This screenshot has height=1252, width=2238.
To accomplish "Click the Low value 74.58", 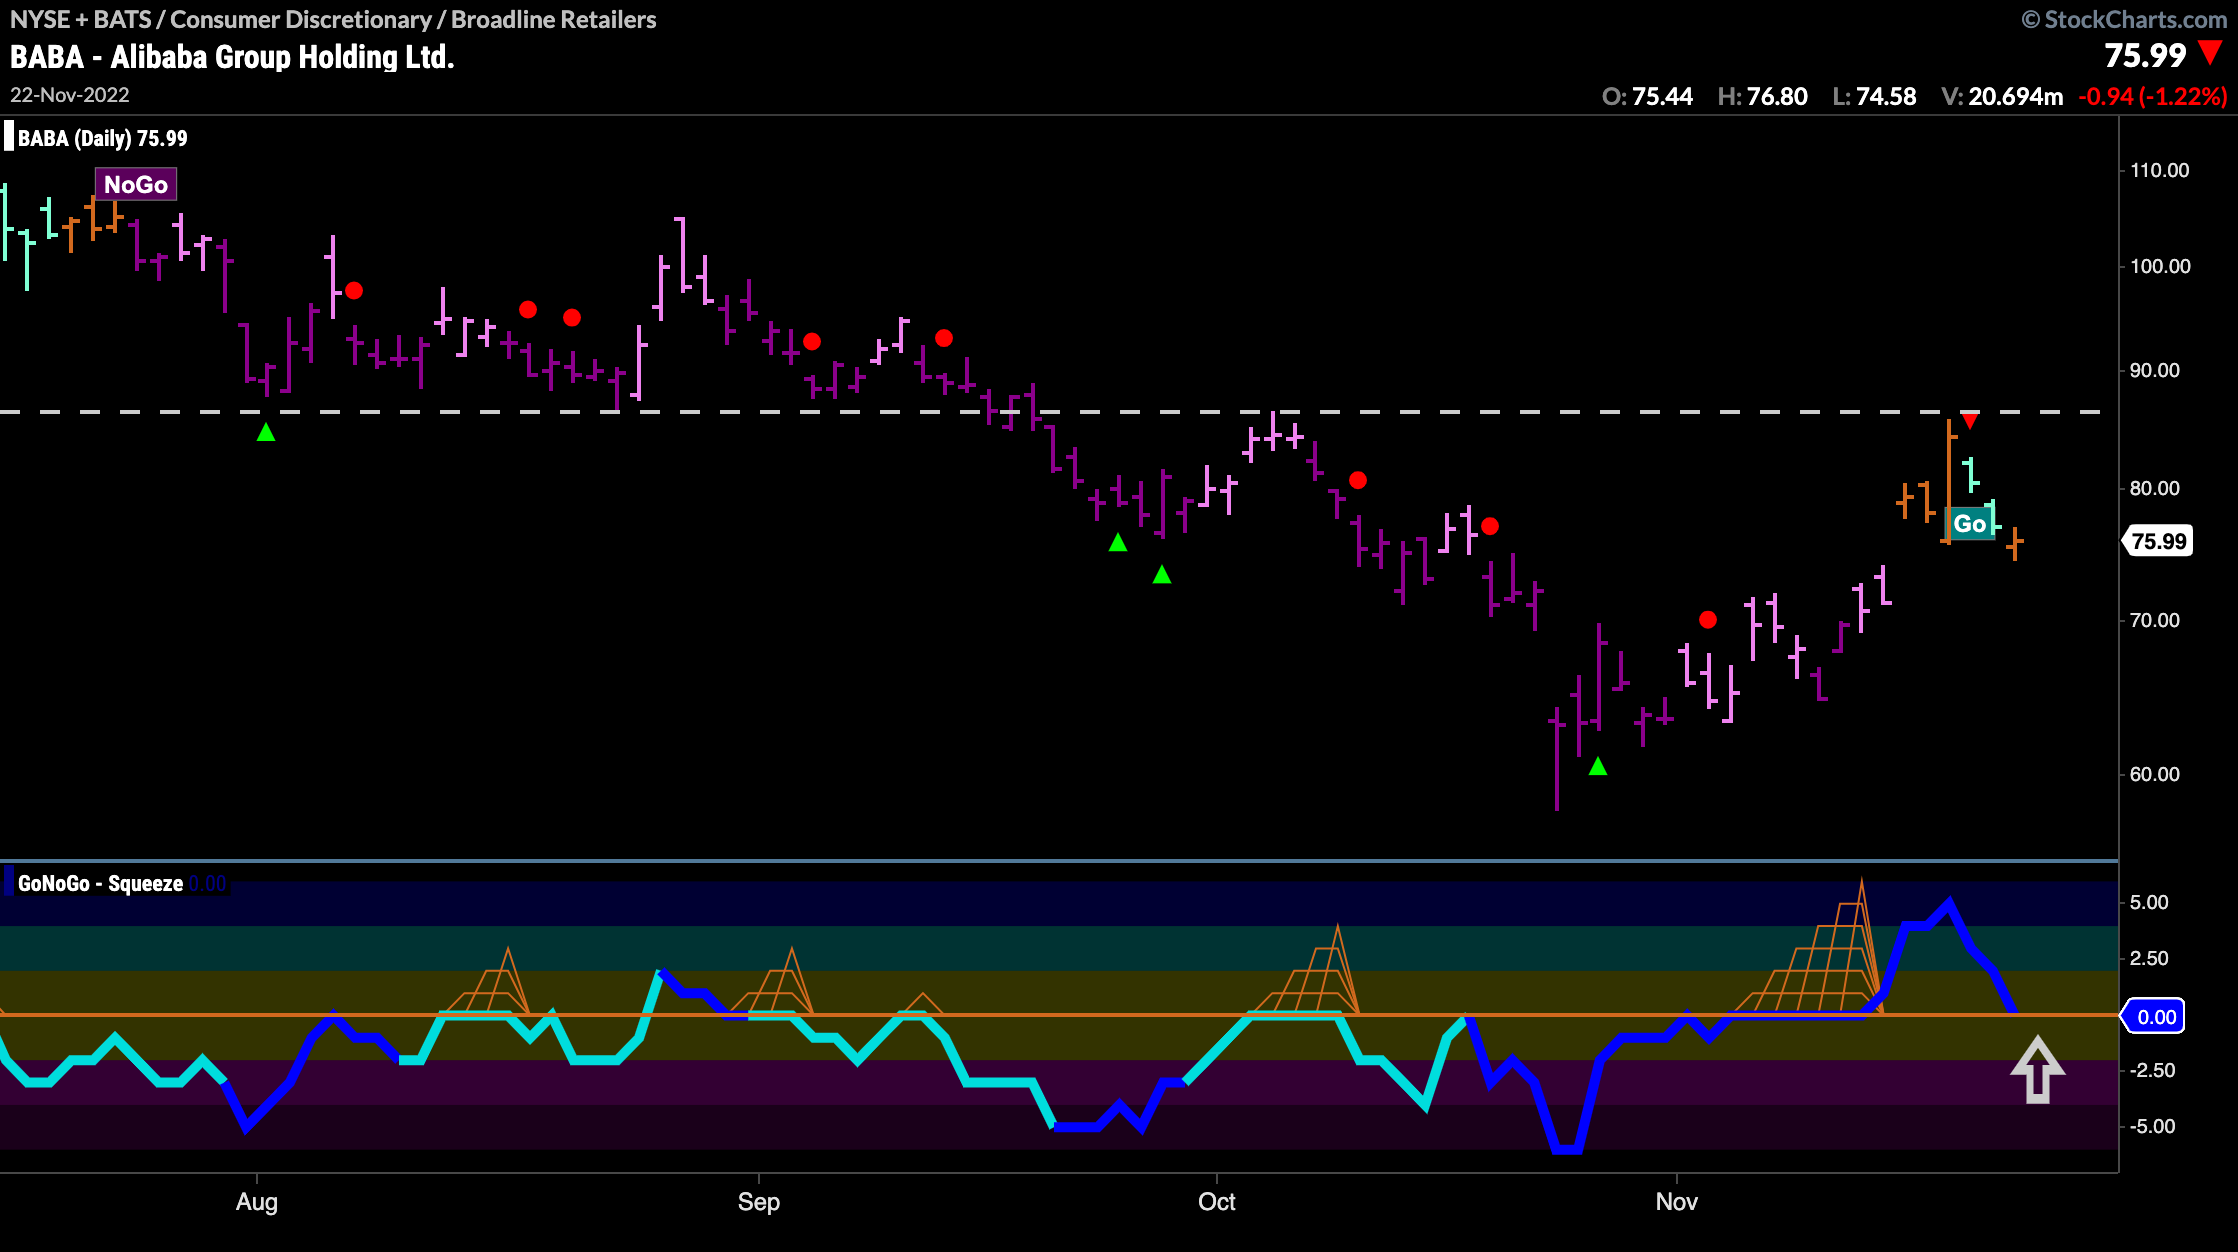I will tap(1886, 97).
